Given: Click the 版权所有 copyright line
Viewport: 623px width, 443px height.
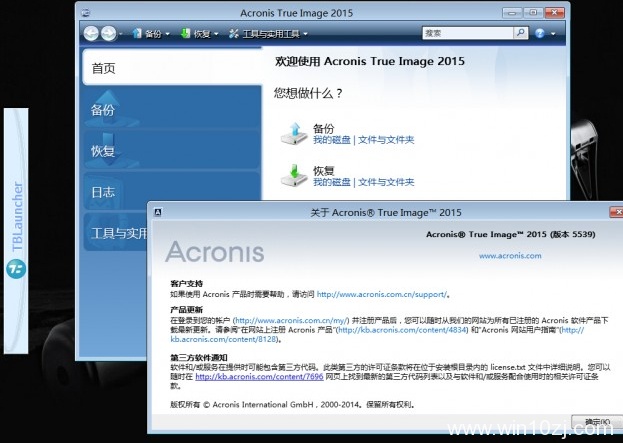Looking at the screenshot, I should coord(293,405).
